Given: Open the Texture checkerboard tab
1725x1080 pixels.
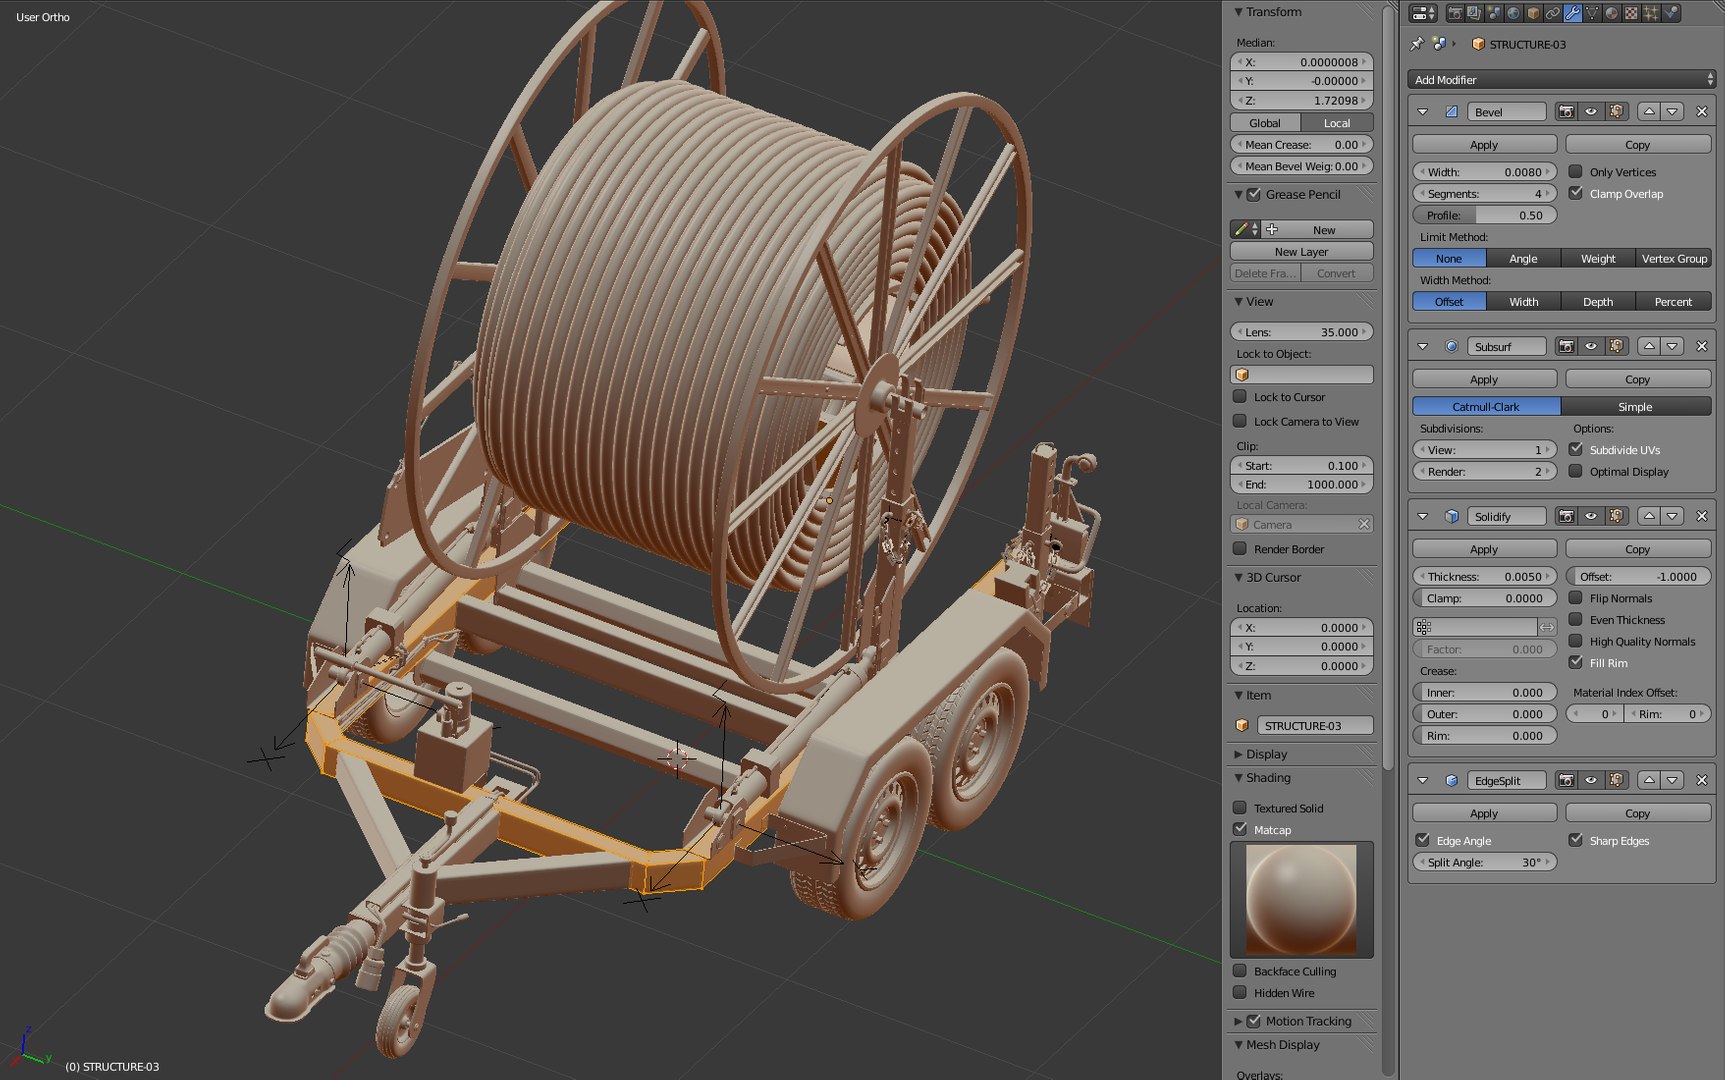Looking at the screenshot, I should [x=1631, y=13].
